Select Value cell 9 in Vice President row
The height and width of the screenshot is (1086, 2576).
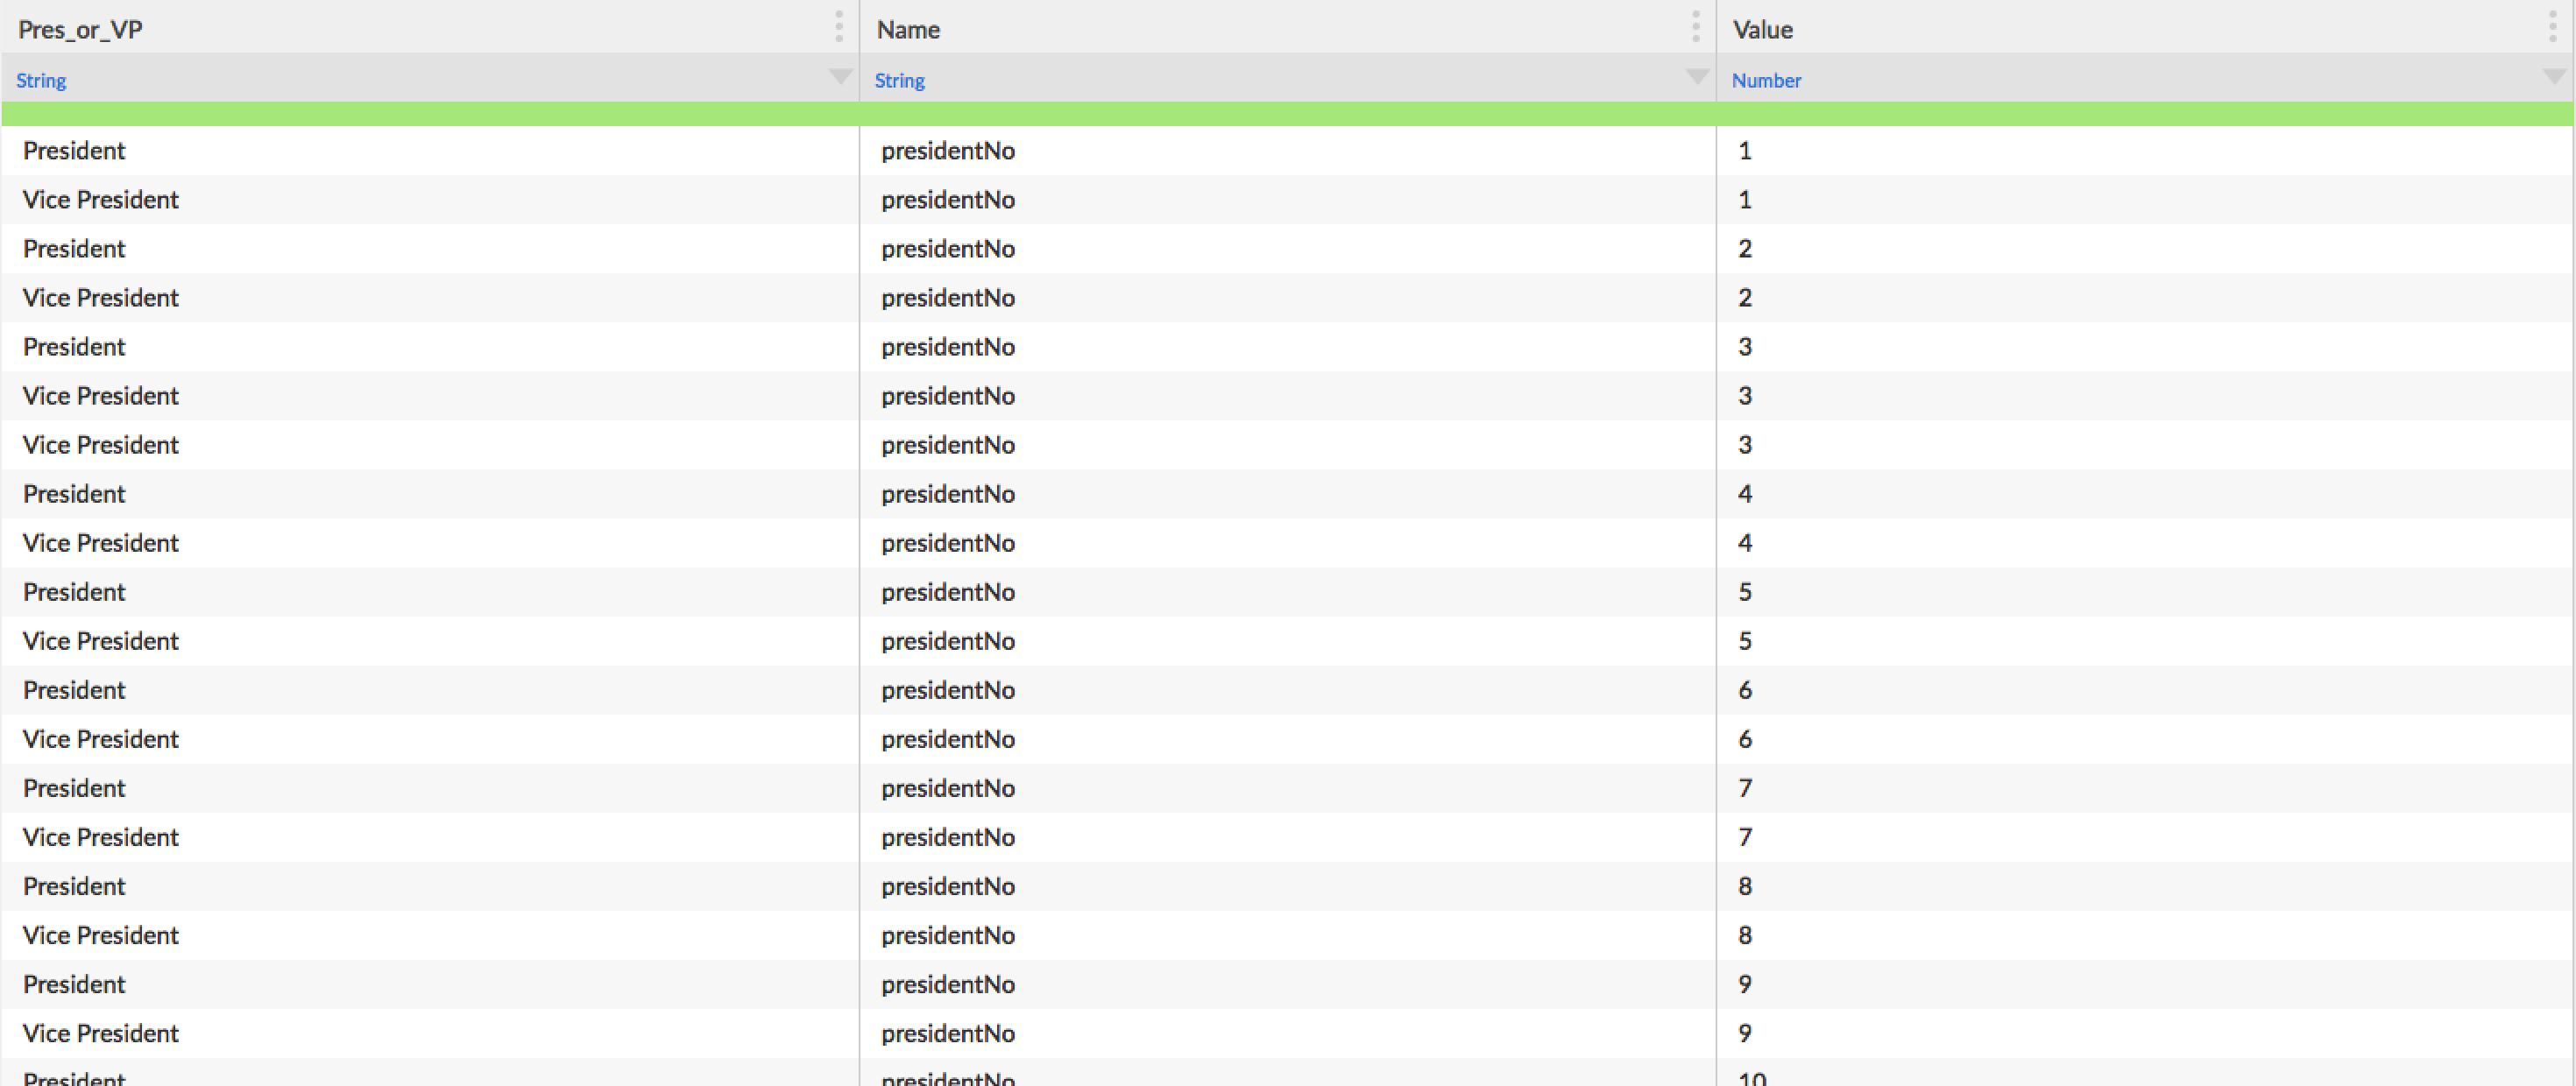[1744, 1033]
